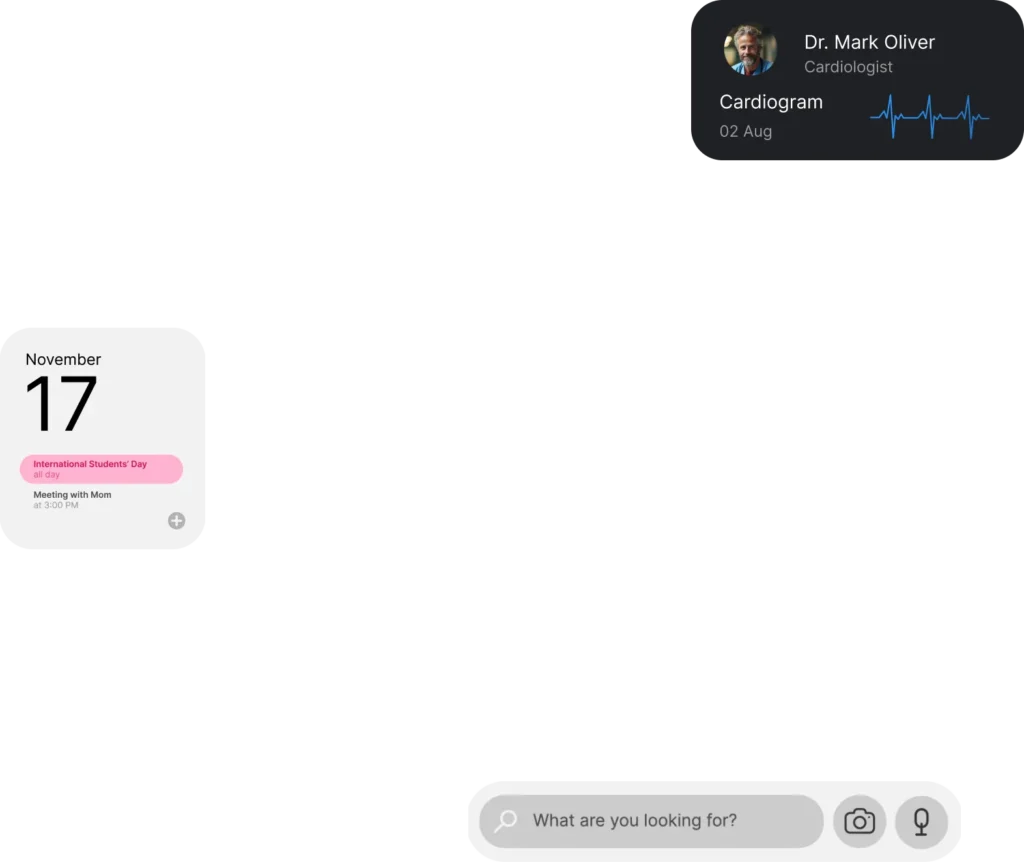Image resolution: width=1024 pixels, height=862 pixels.
Task: Click the camera icon beside search bar
Action: [x=859, y=822]
